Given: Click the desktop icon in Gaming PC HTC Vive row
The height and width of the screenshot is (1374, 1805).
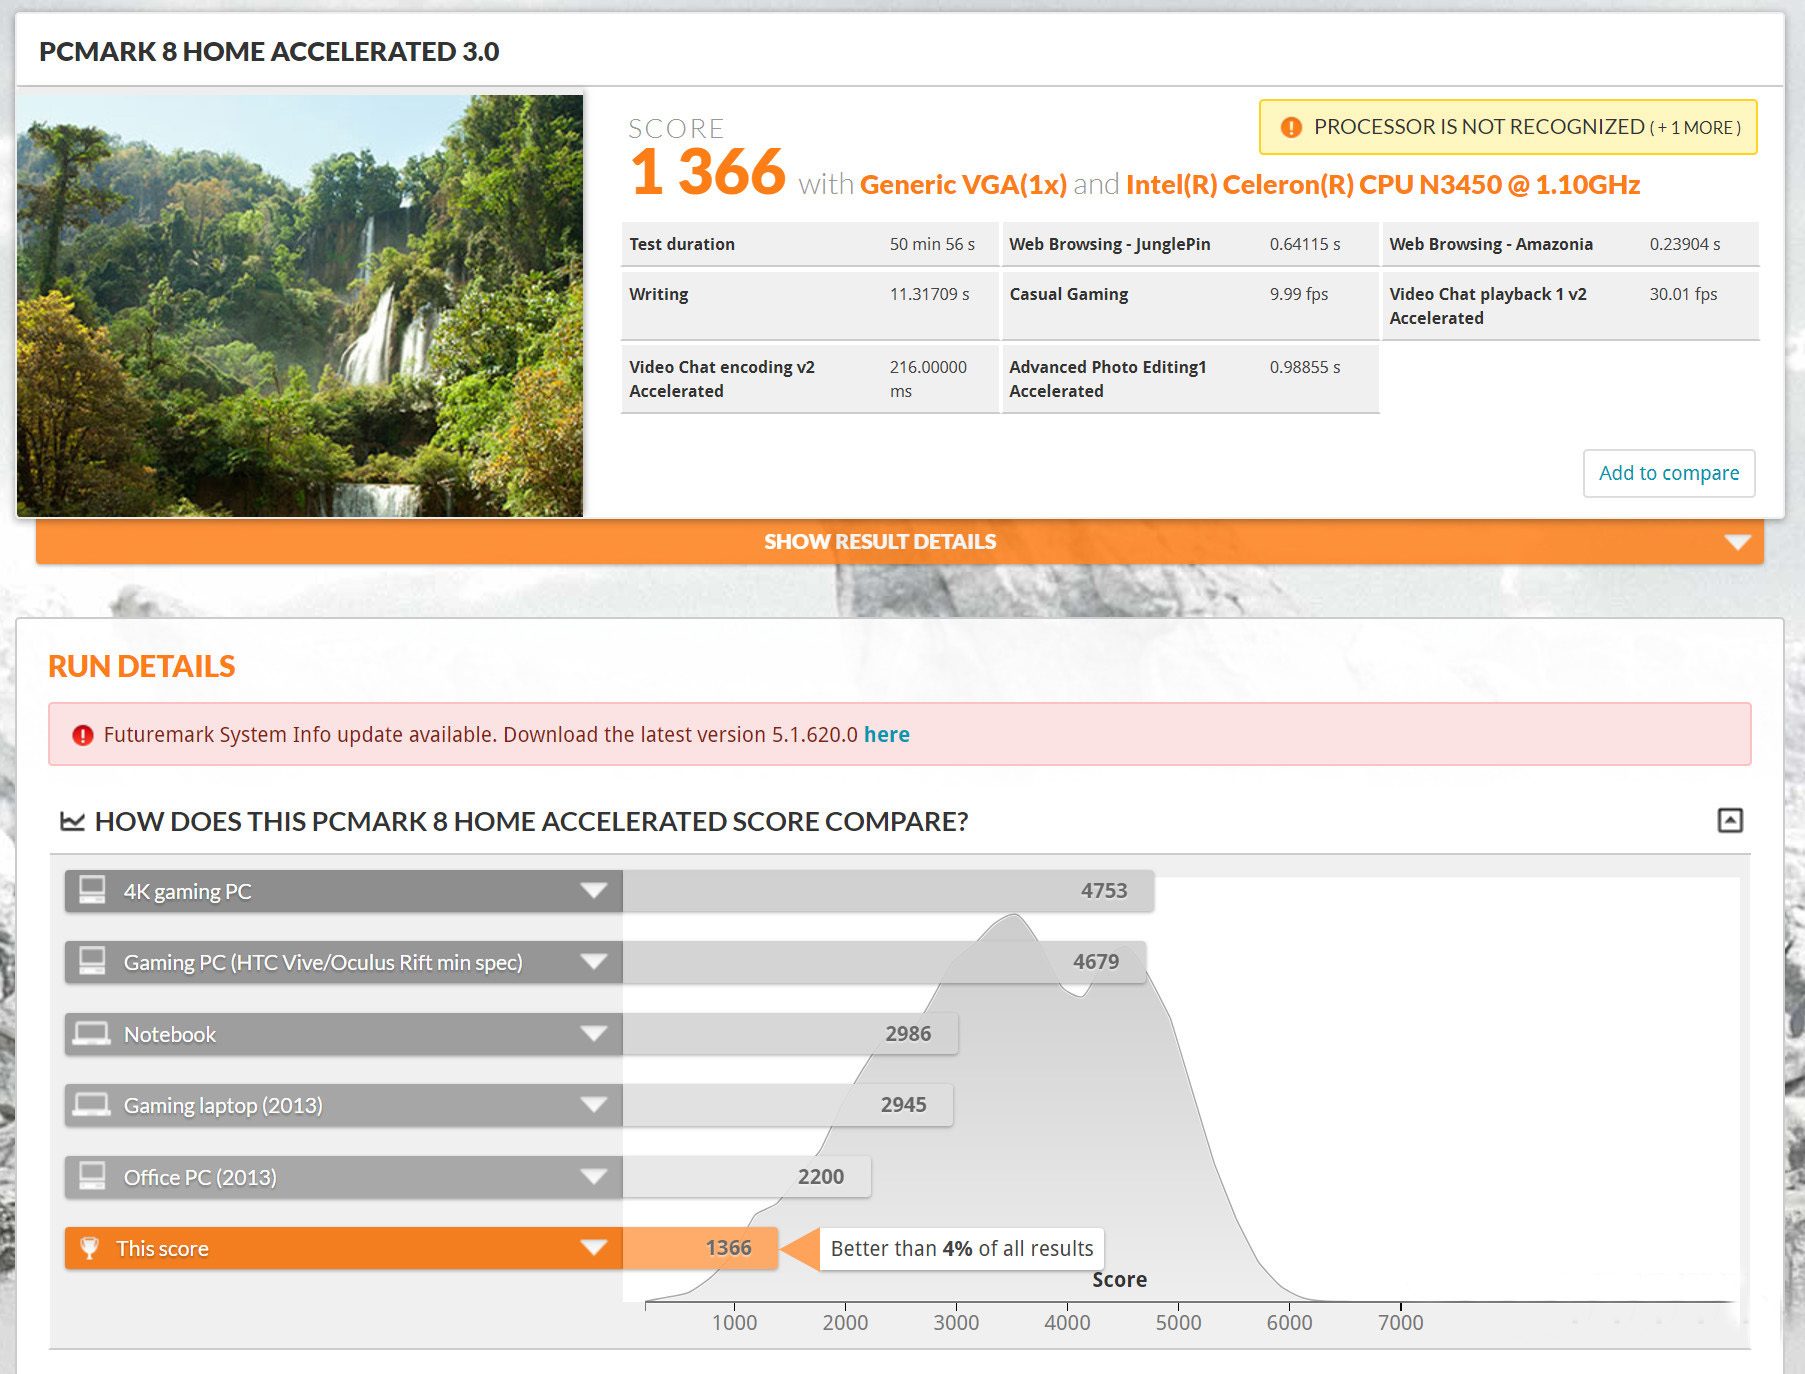Looking at the screenshot, I should click(92, 961).
